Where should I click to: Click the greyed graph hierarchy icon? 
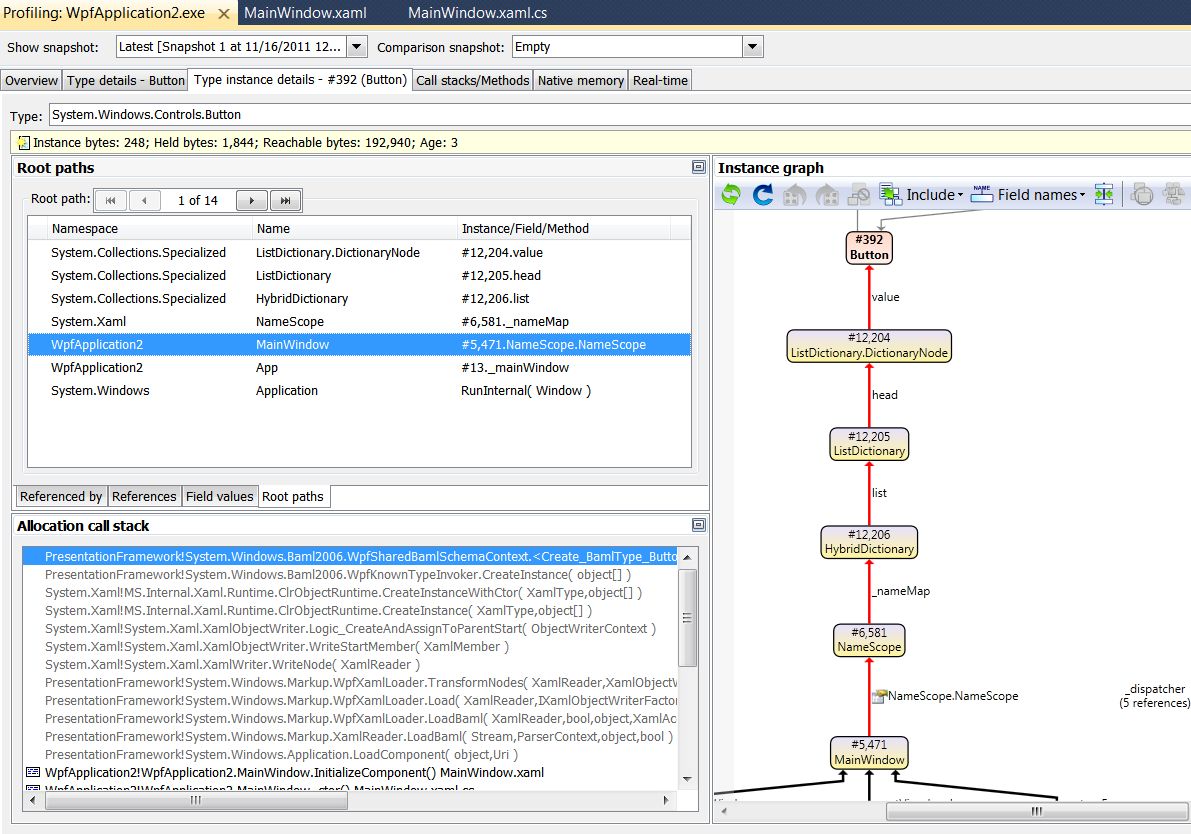click(x=1174, y=195)
